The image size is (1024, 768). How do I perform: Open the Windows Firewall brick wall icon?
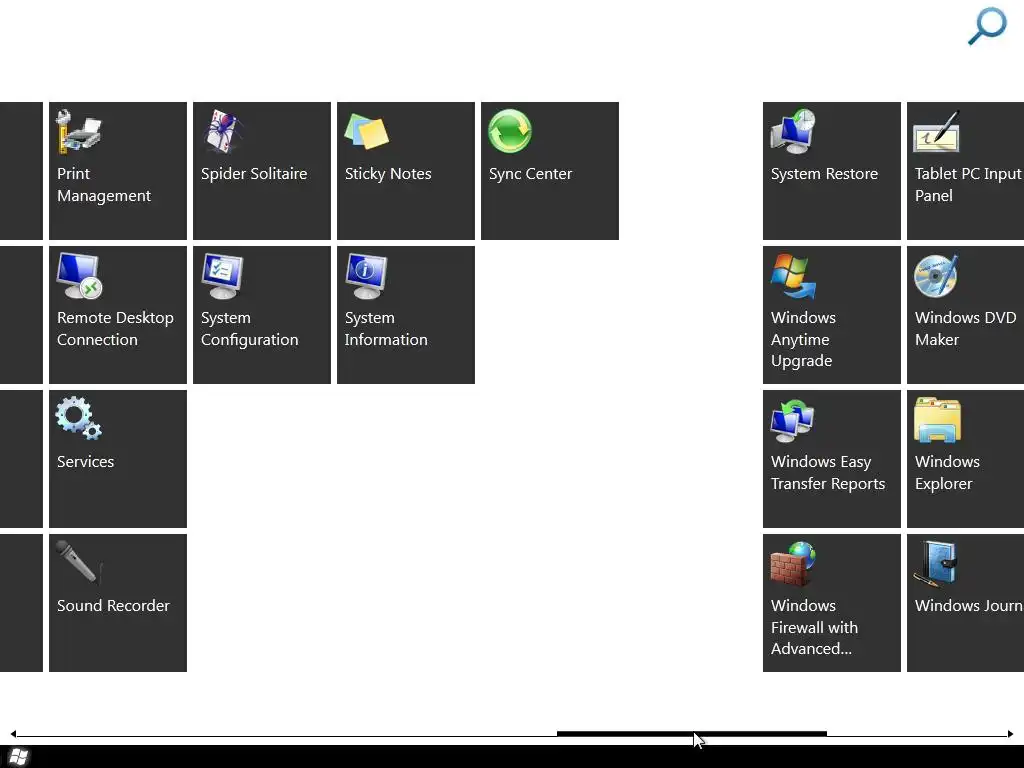pos(793,564)
